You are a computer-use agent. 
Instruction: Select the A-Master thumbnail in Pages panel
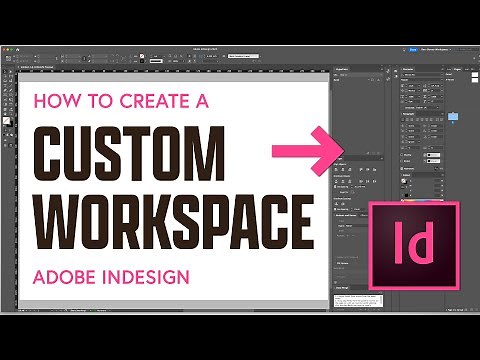tap(475, 80)
